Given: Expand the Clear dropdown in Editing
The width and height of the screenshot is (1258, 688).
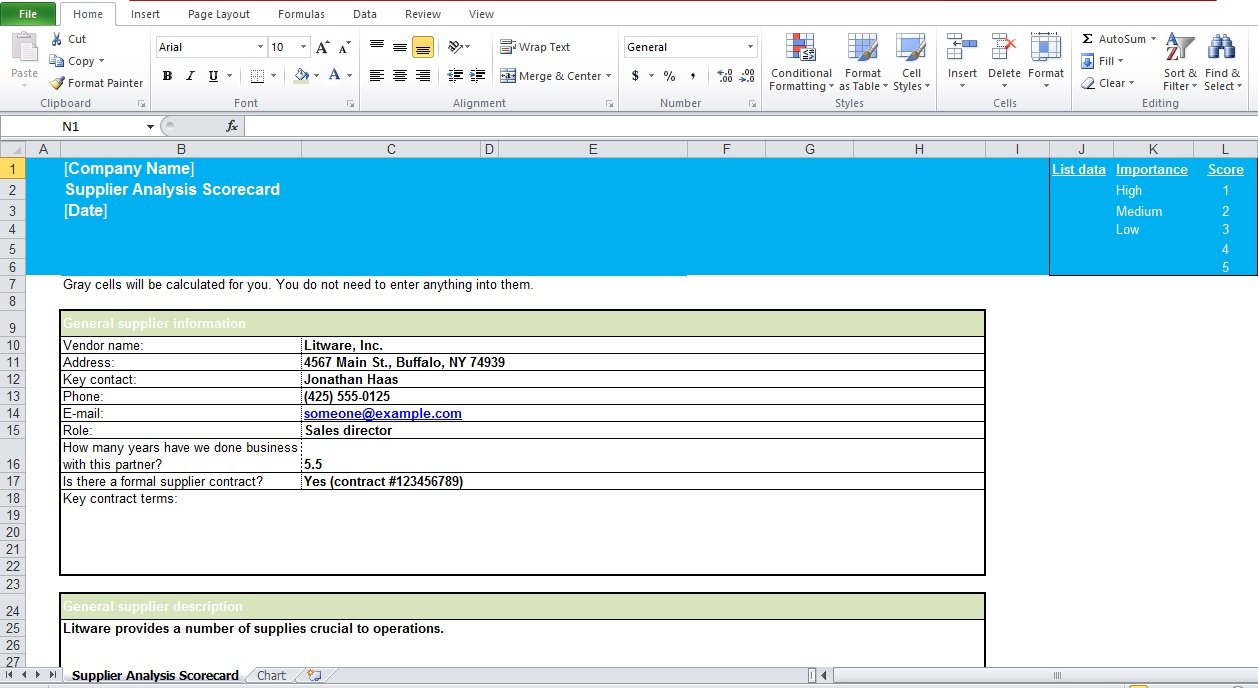Looking at the screenshot, I should (x=1131, y=83).
